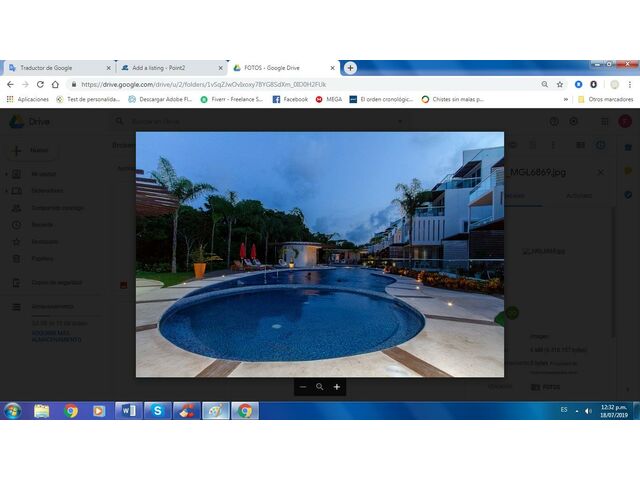Switch to the Add a listing - Point2 tab

click(x=168, y=68)
